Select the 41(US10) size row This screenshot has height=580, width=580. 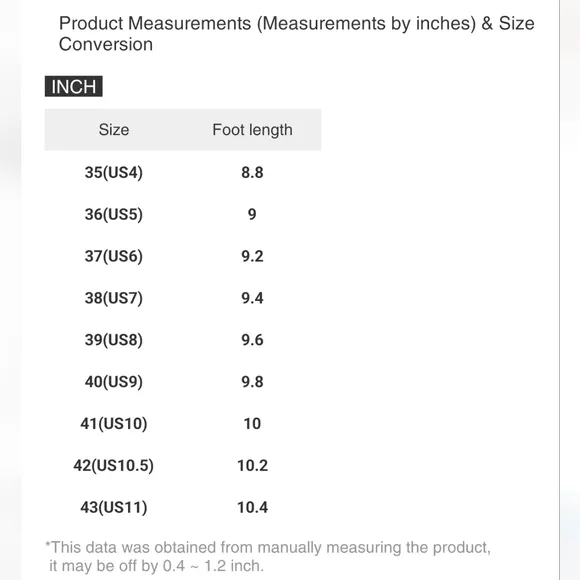(183, 423)
